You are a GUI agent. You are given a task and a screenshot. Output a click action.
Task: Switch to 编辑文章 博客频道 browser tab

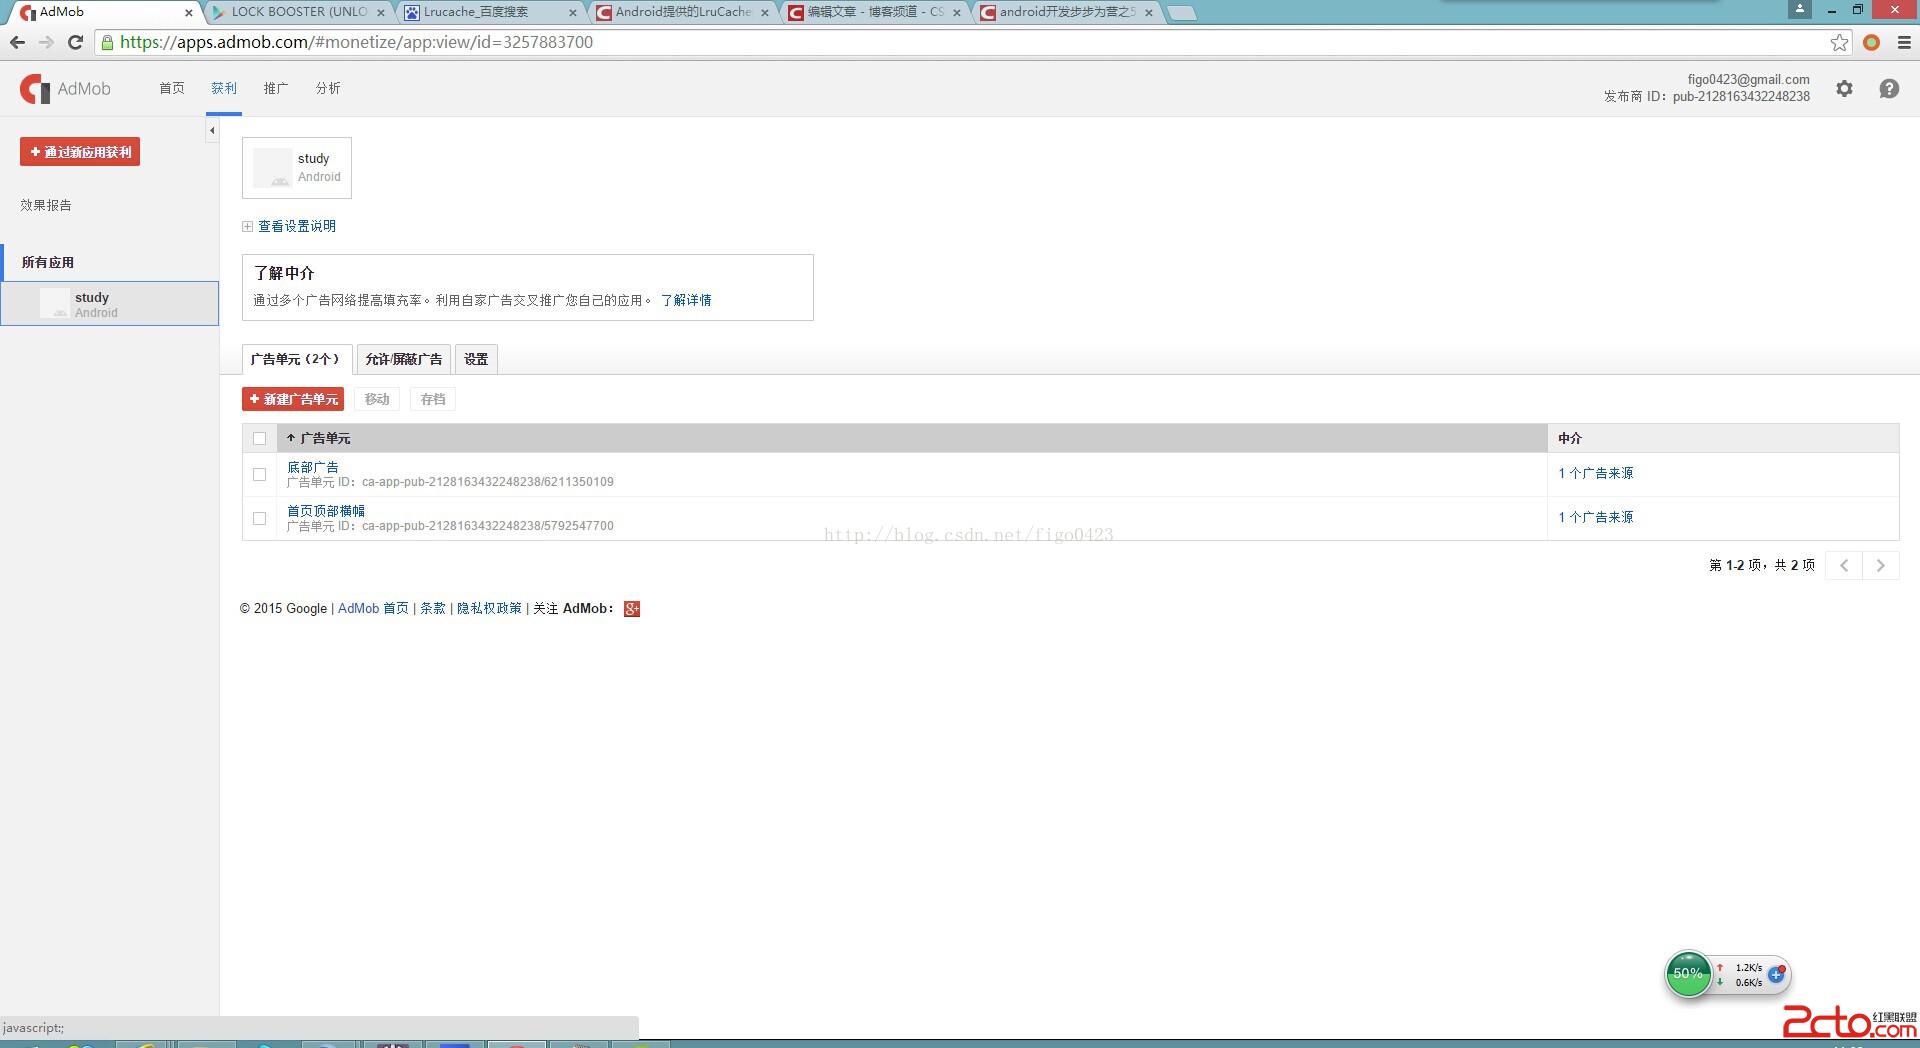[x=874, y=12]
